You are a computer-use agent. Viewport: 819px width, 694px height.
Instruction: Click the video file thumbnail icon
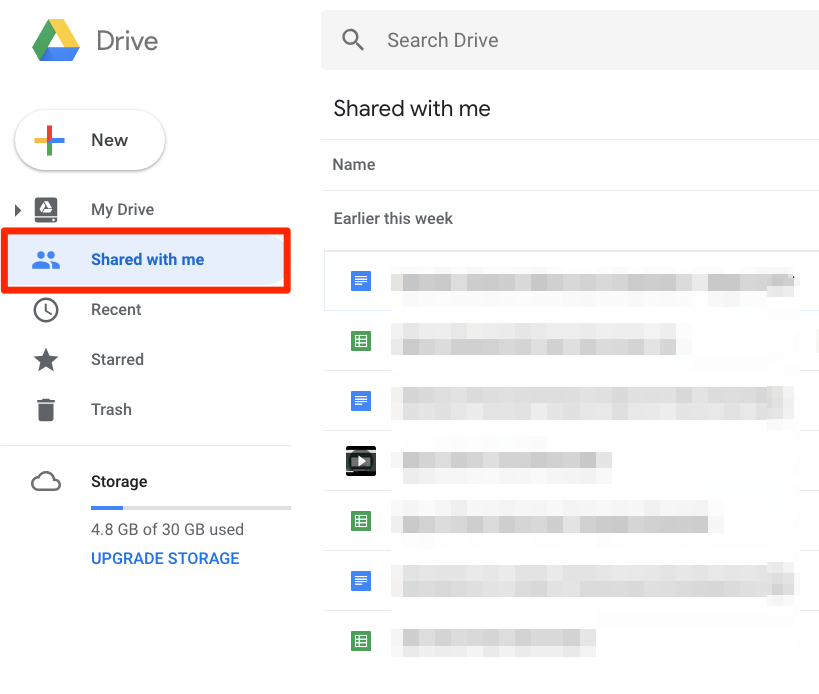click(x=360, y=460)
